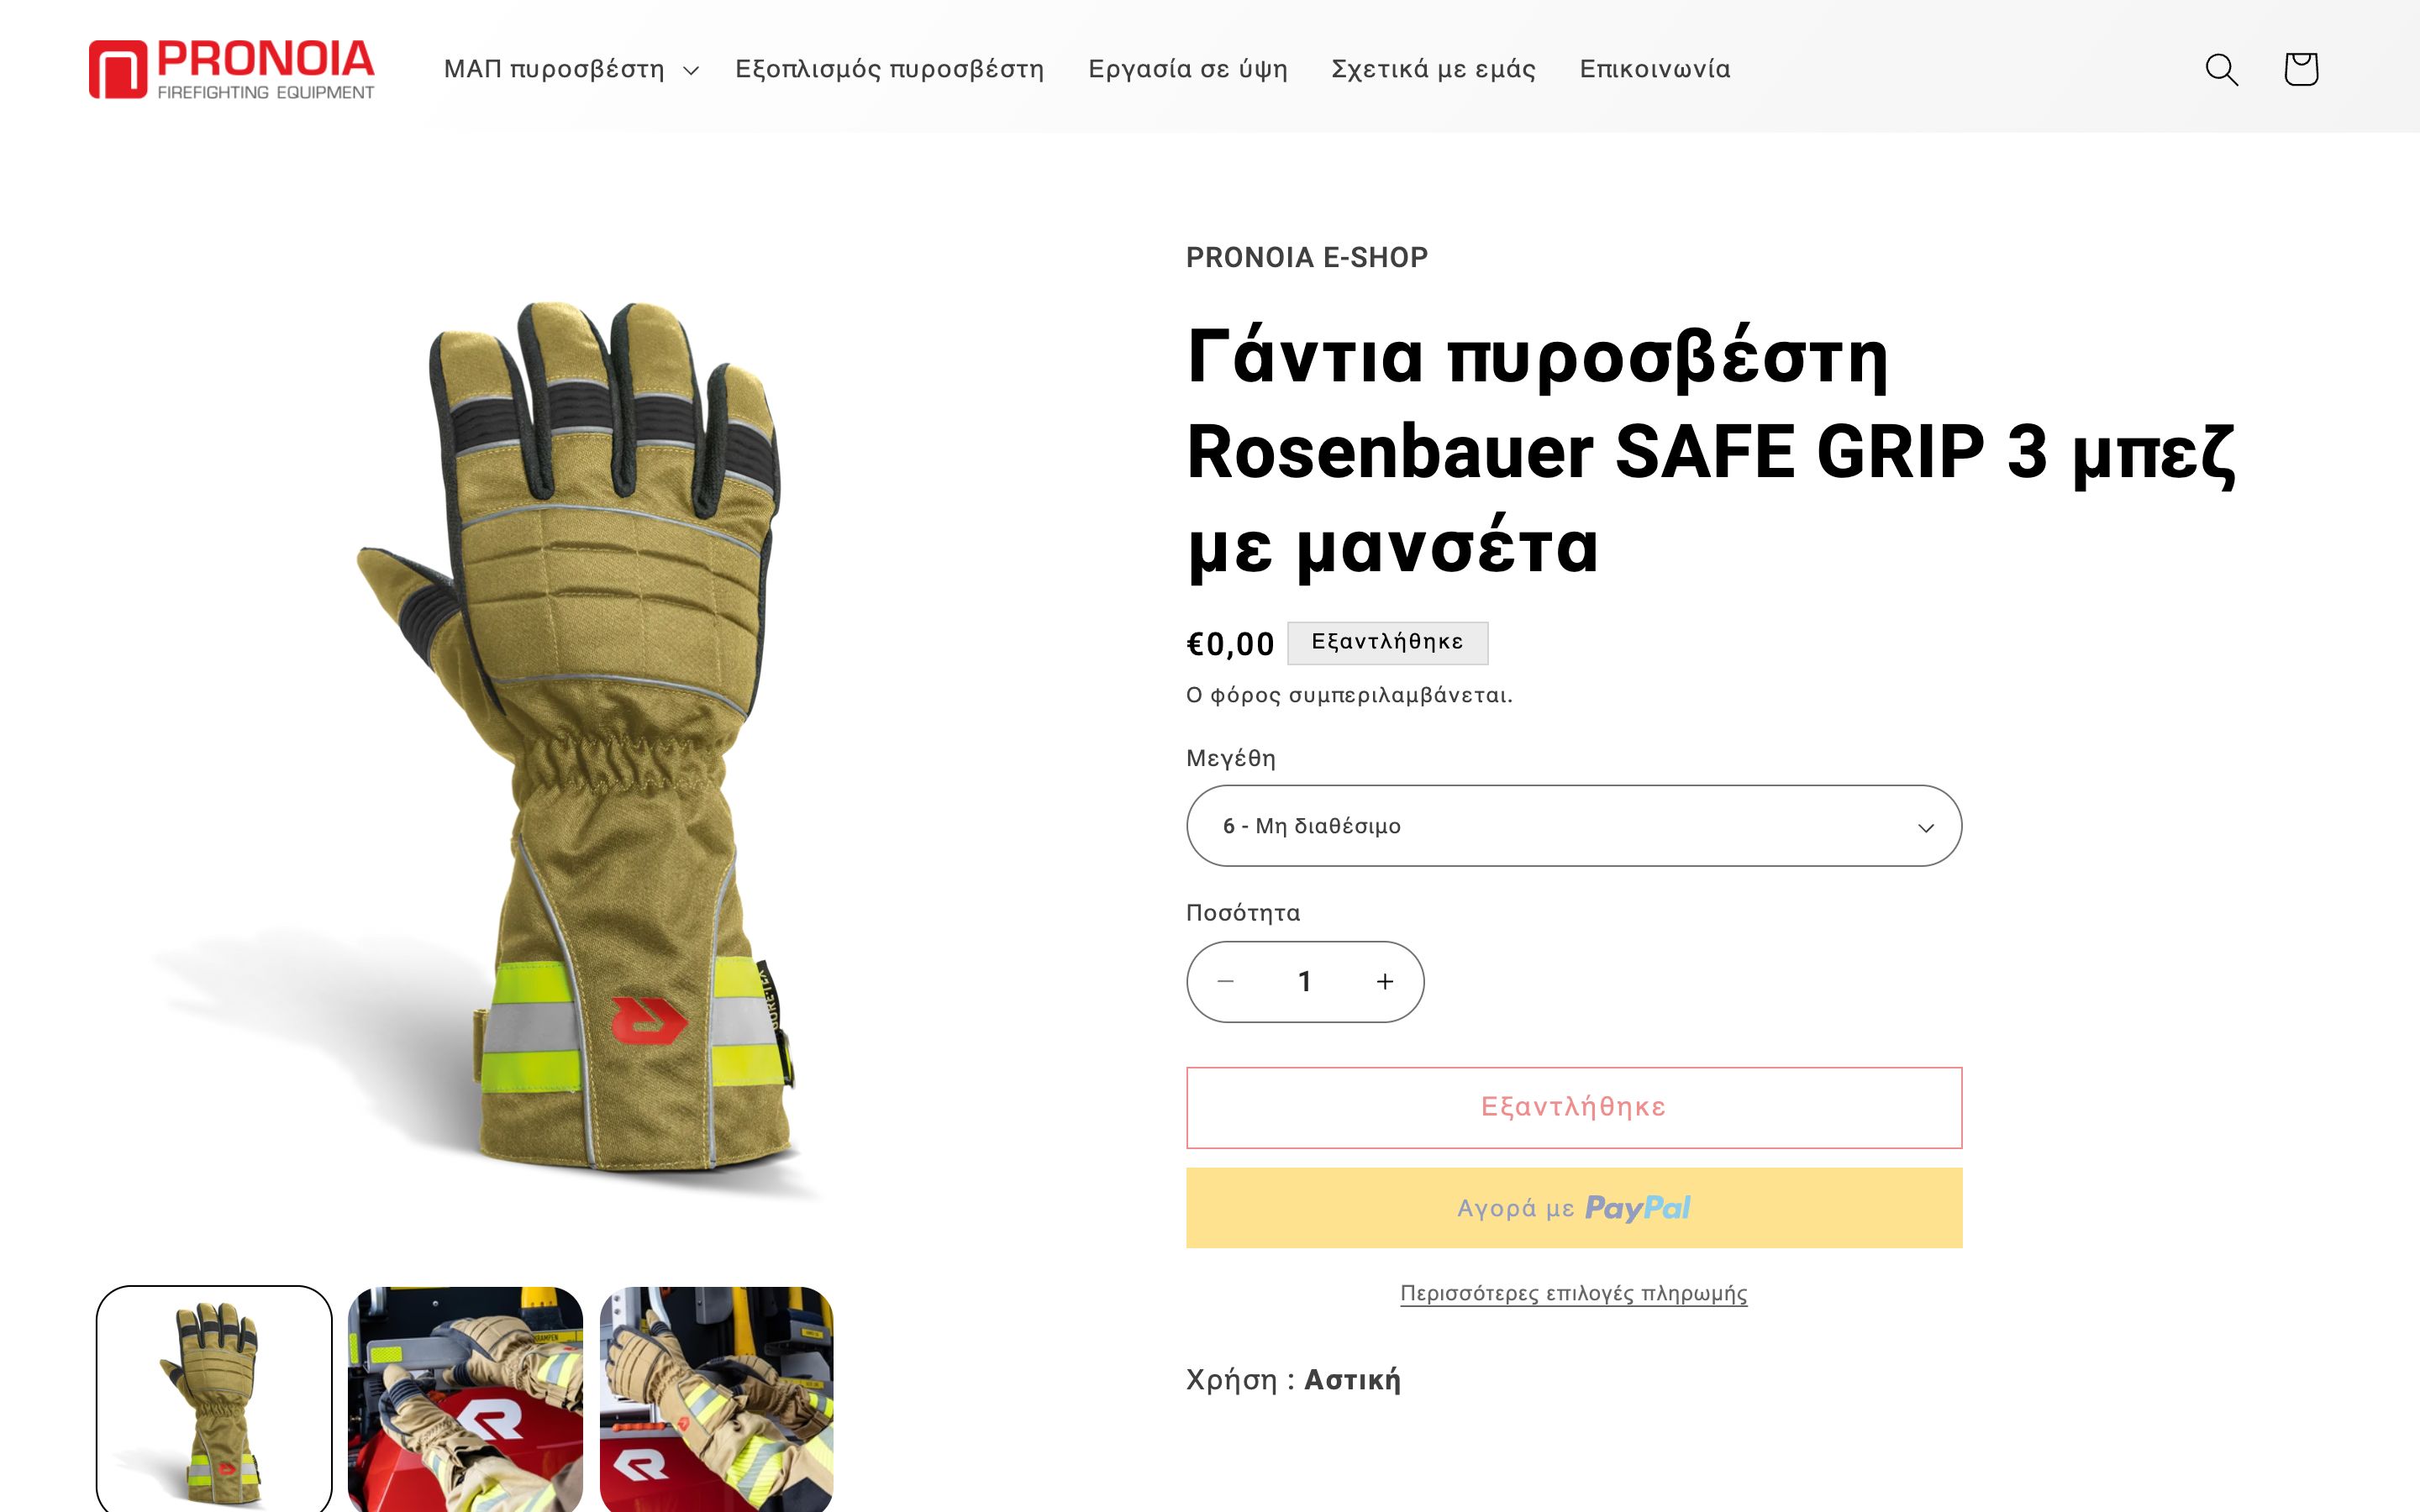Go to Εργασία σε ύψη page
Screen dimensions: 2420x1512
click(1187, 69)
